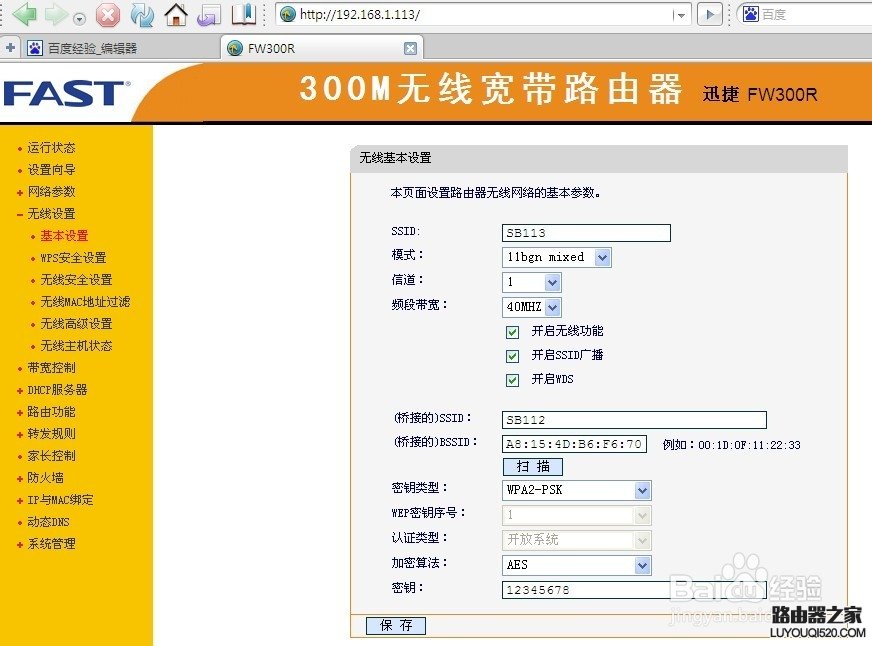Uncheck 开启SSID广播 option
This screenshot has width=872, height=646.
[x=512, y=355]
